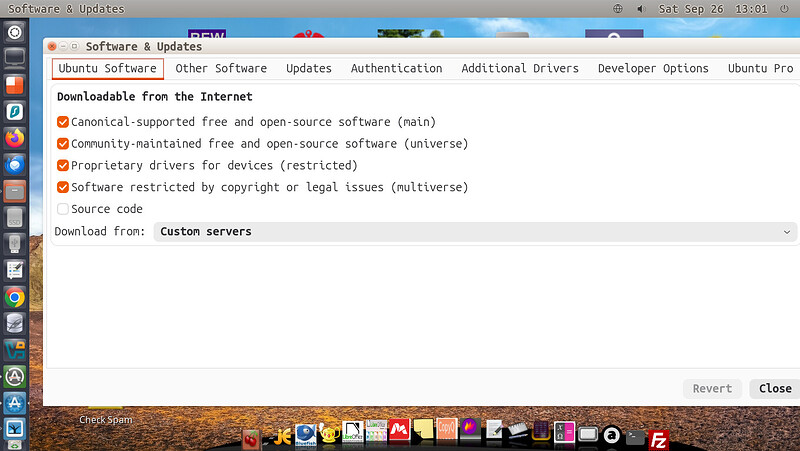Open the database disk icon in left dock
Screen dimensions: 800x451
pyautogui.click(x=15, y=324)
